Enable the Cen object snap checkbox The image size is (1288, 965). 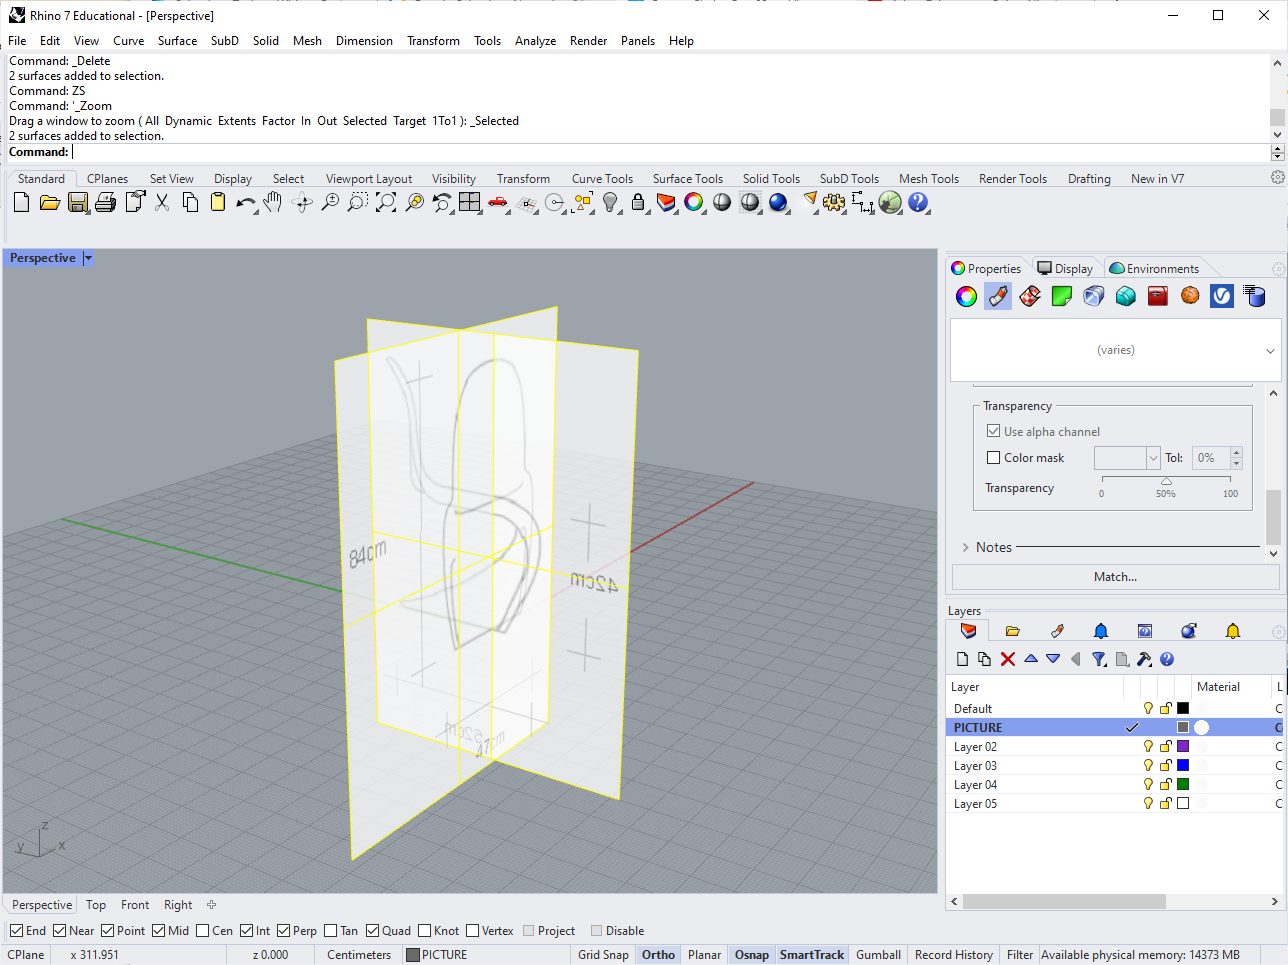pos(203,931)
